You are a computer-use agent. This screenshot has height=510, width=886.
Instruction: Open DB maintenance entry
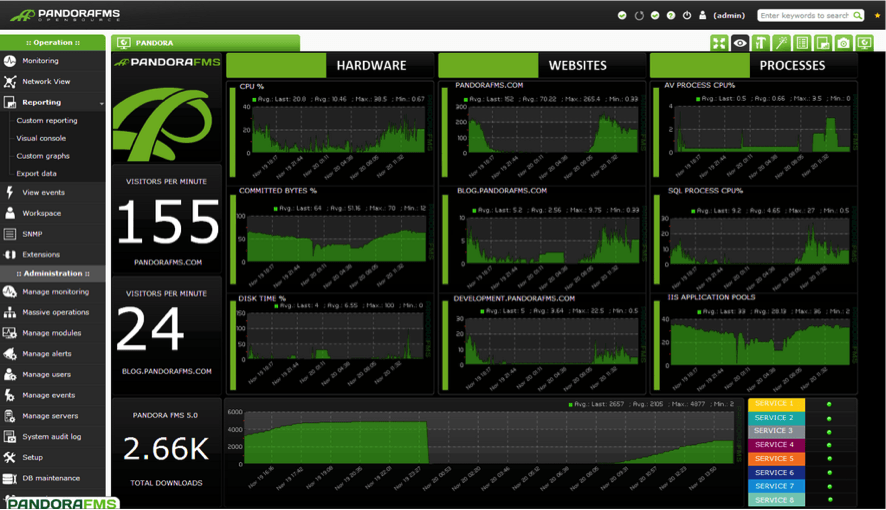(53, 478)
